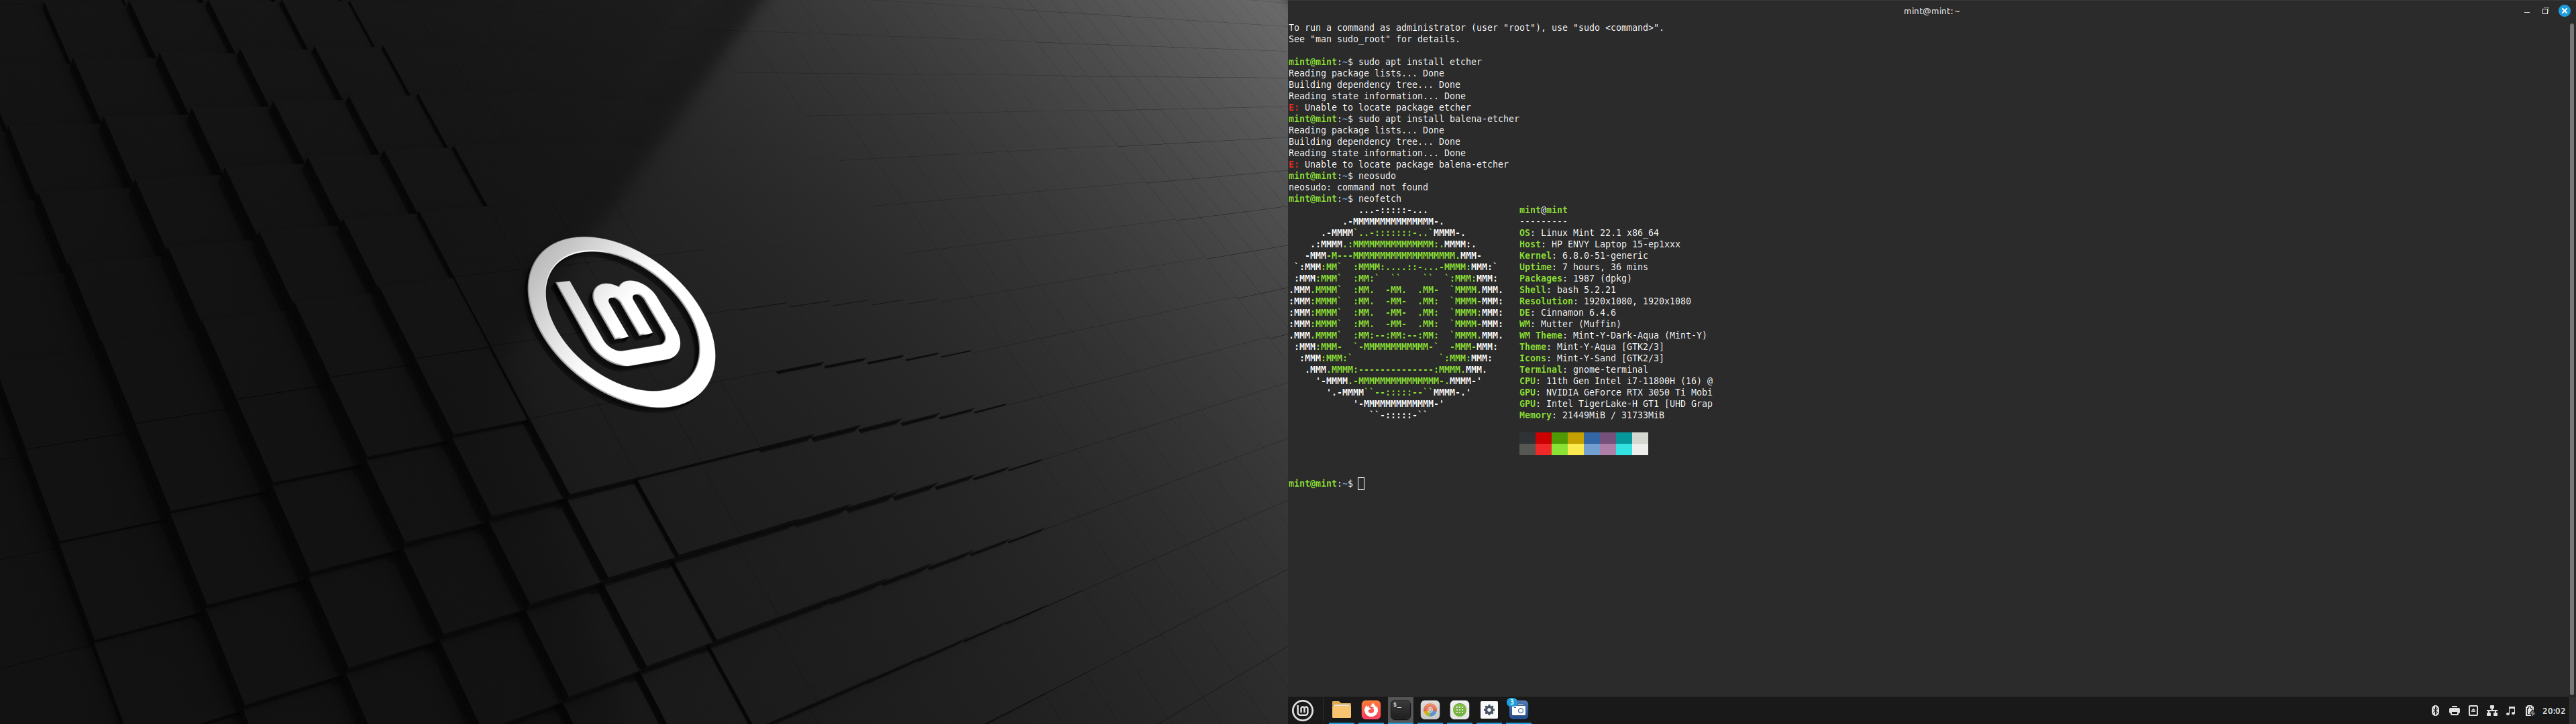Open the Linux Mint start menu
Image resolution: width=2576 pixels, height=724 pixels.
pos(1302,710)
